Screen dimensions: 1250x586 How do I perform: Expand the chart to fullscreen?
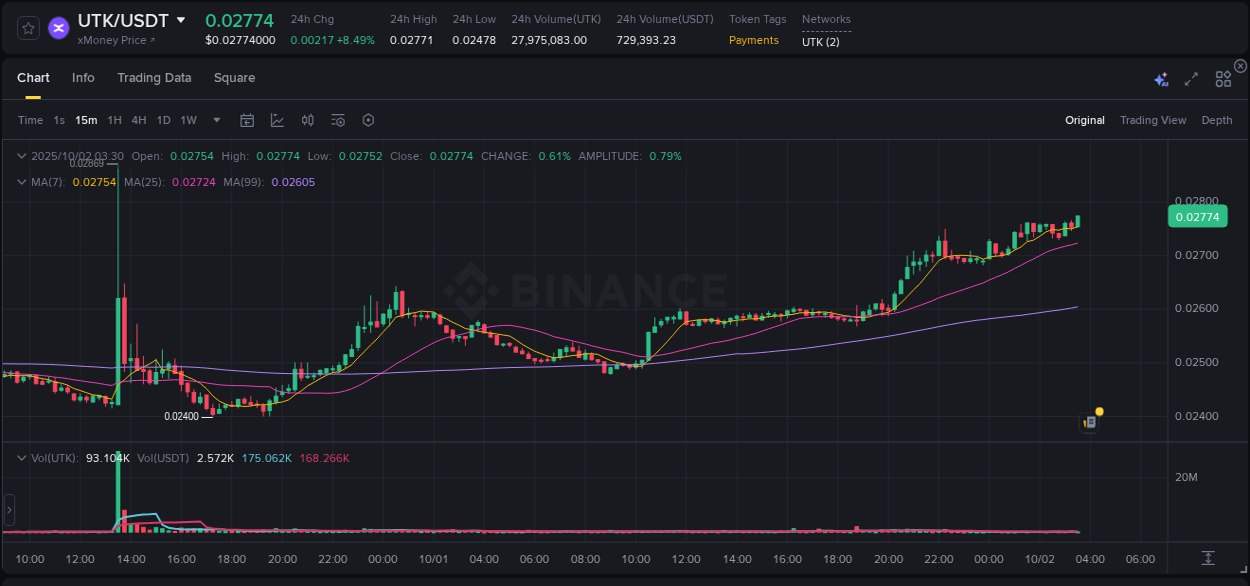point(1190,76)
